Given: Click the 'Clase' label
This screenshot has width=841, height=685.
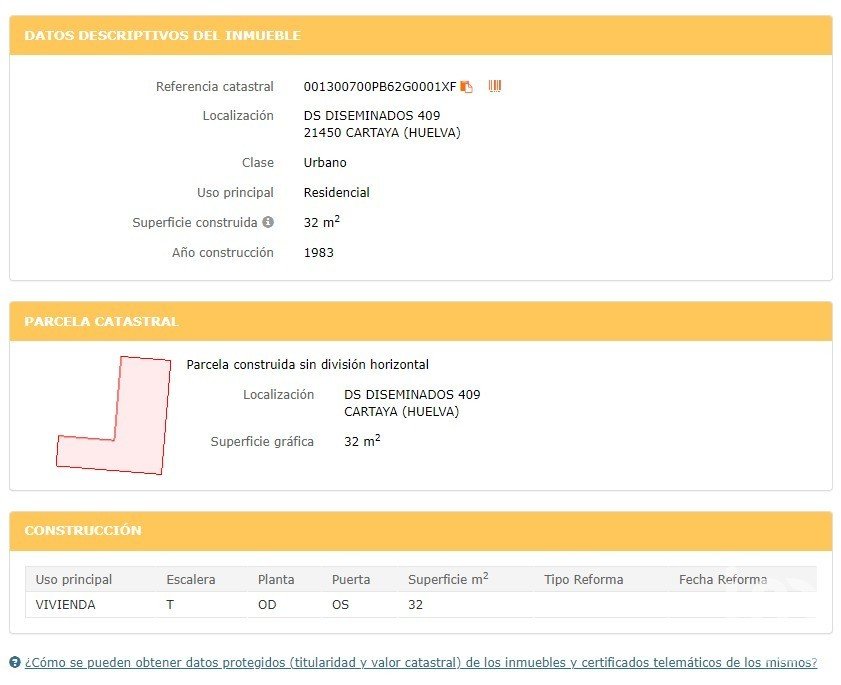Looking at the screenshot, I should (x=257, y=163).
